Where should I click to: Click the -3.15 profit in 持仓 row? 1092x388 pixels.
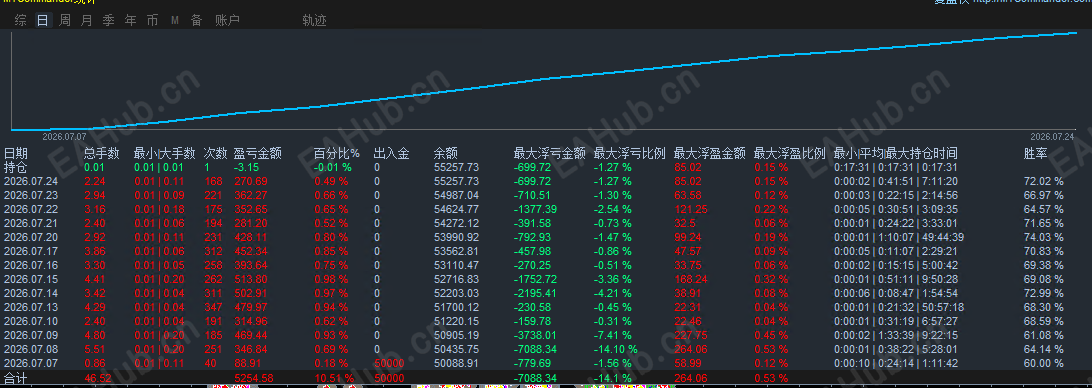pos(247,167)
